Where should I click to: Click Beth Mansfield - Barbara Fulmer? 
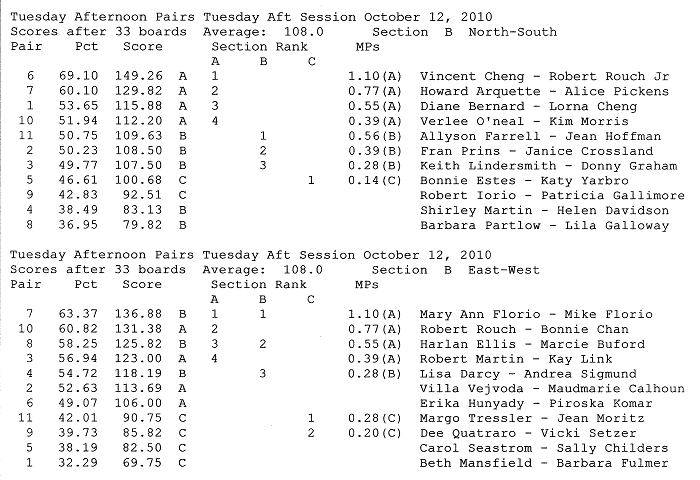[544, 463]
